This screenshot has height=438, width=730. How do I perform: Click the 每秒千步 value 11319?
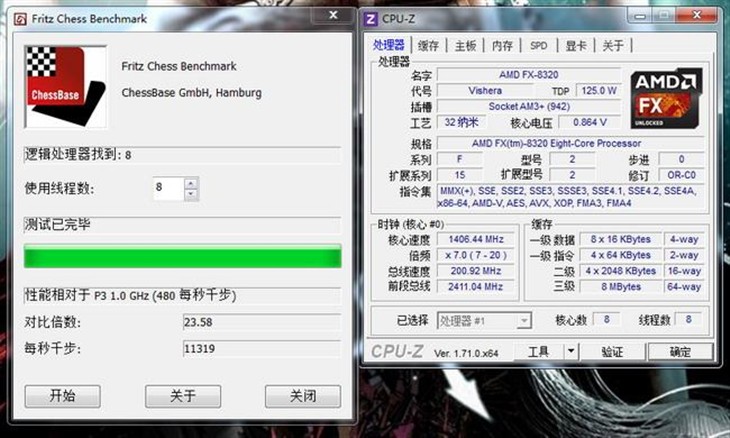click(262, 349)
